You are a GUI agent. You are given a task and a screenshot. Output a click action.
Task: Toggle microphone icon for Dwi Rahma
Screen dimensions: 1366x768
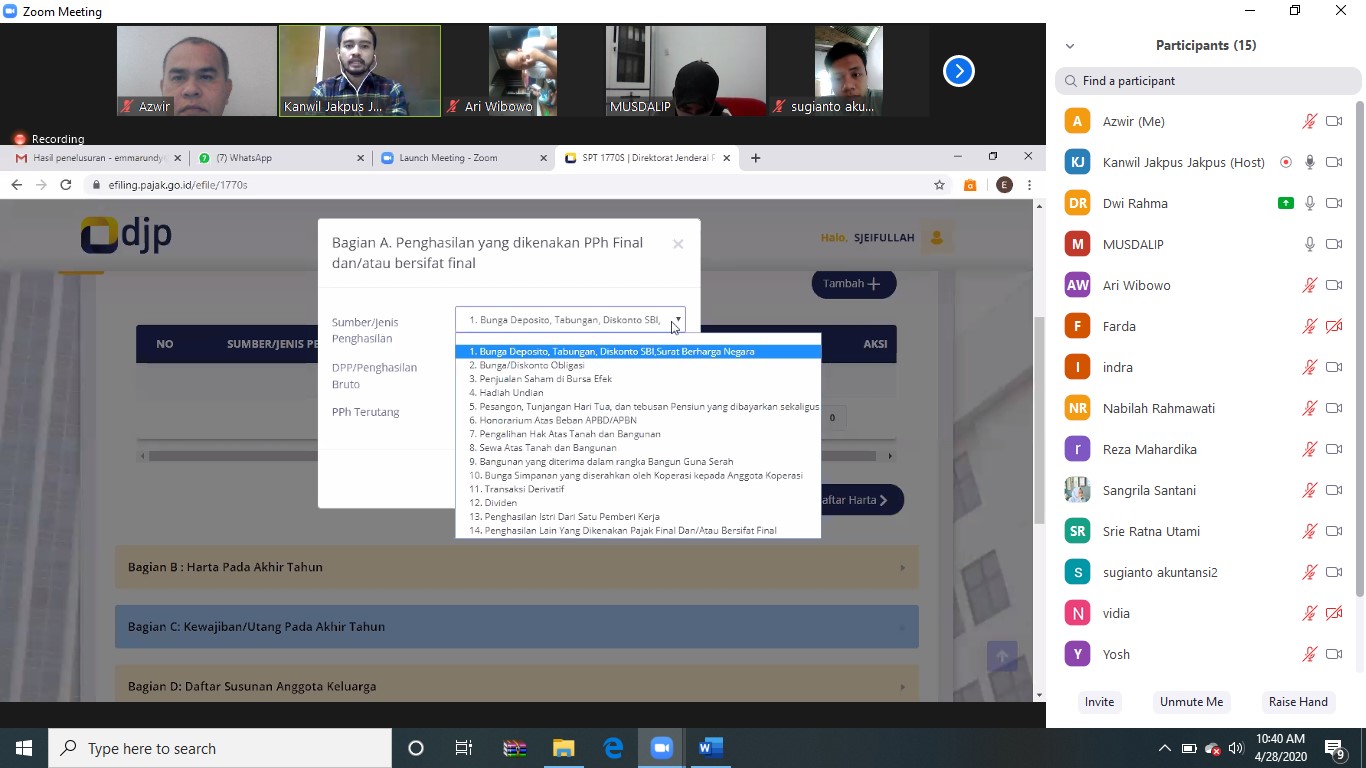[x=1309, y=204]
